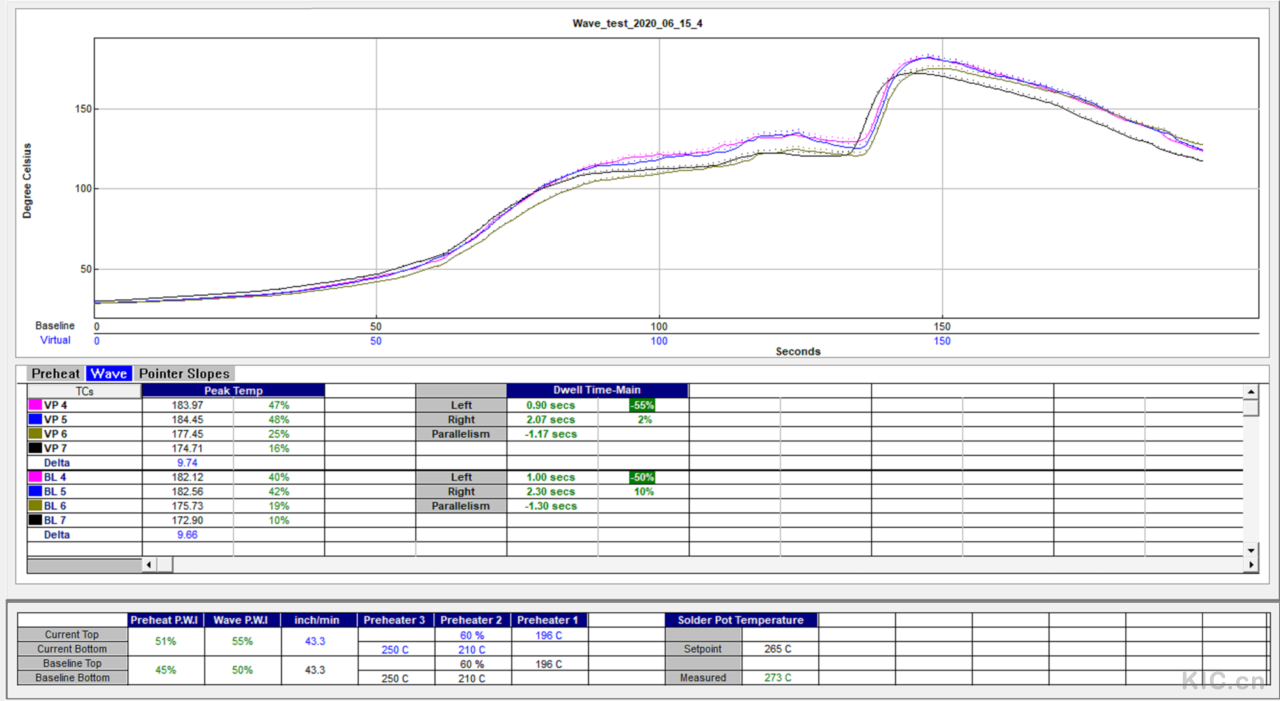The image size is (1280, 701).
Task: Click the Peak Temp column header
Action: click(233, 391)
